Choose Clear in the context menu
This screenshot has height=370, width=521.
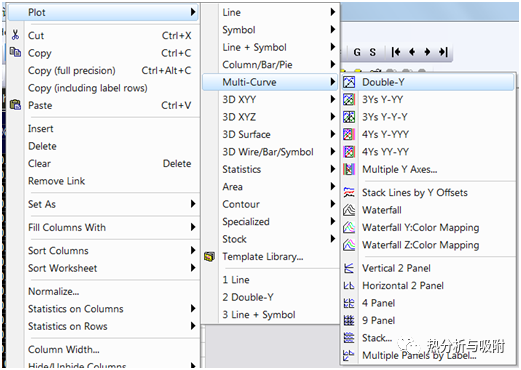[x=103, y=163]
